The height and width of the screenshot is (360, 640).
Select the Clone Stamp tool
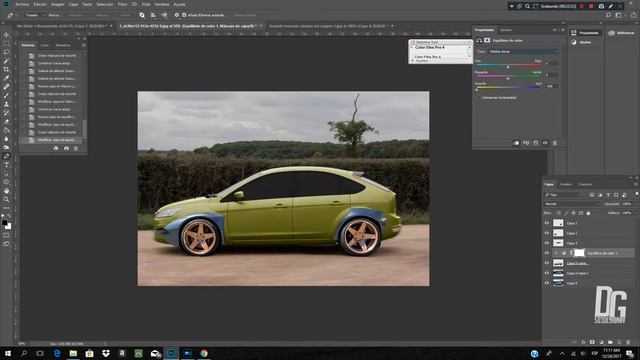tap(7, 104)
